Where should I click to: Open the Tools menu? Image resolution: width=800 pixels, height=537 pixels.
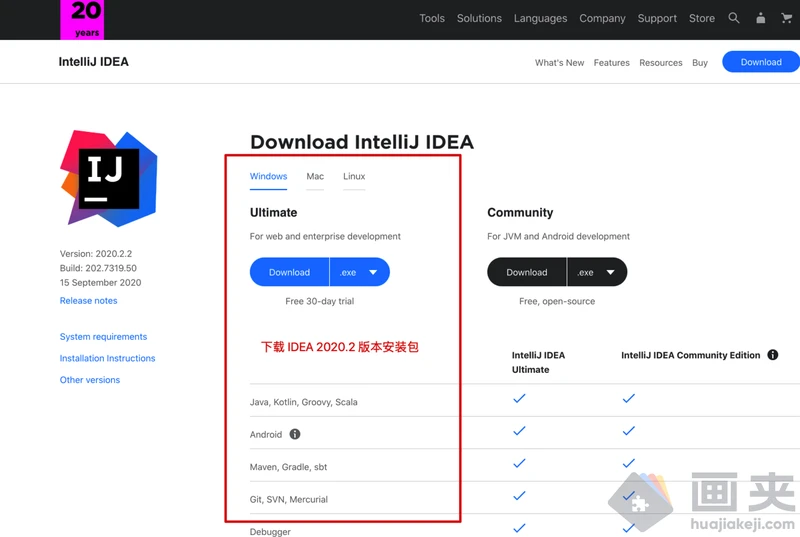pos(432,18)
